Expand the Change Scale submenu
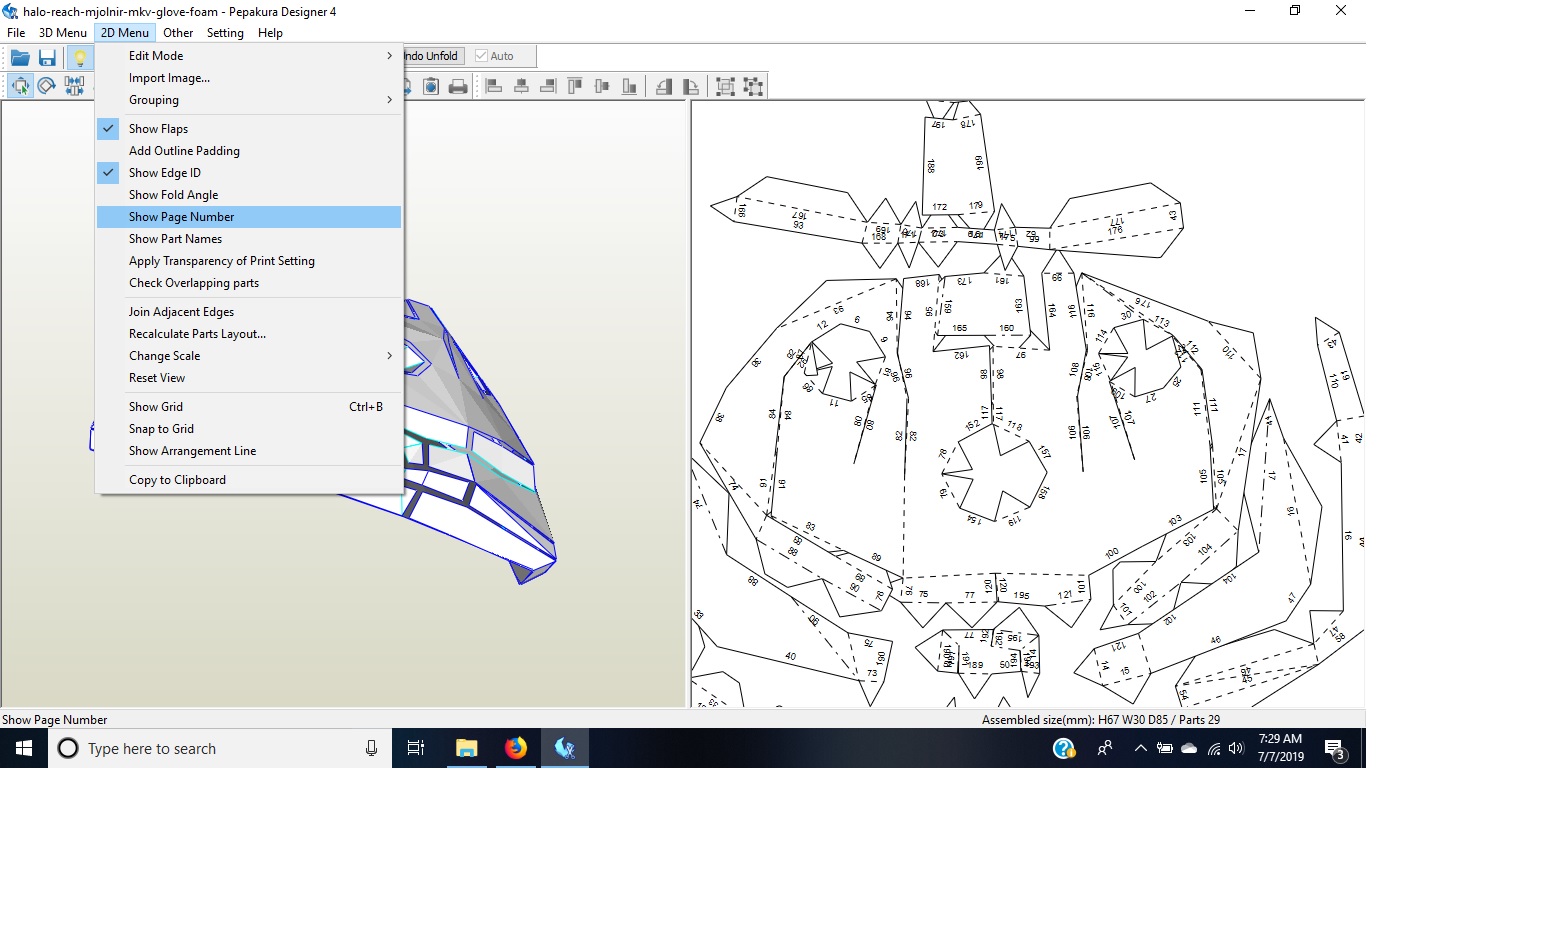The image size is (1558, 946). click(249, 356)
